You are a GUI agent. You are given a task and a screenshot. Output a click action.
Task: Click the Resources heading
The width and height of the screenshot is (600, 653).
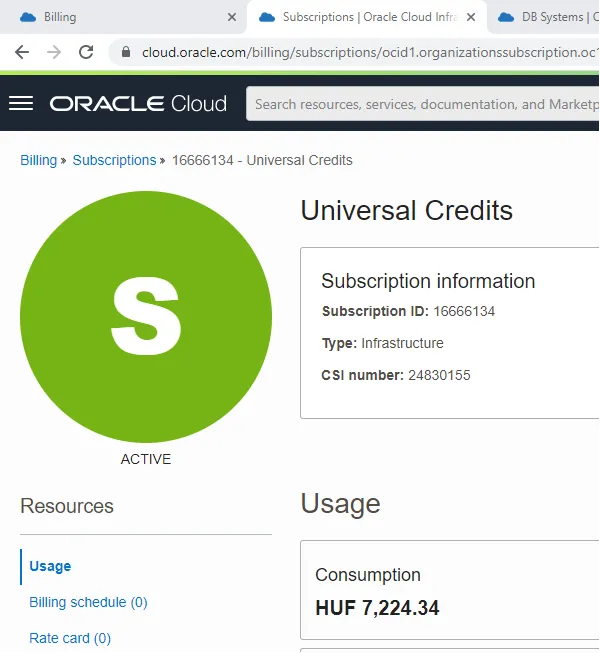67,506
